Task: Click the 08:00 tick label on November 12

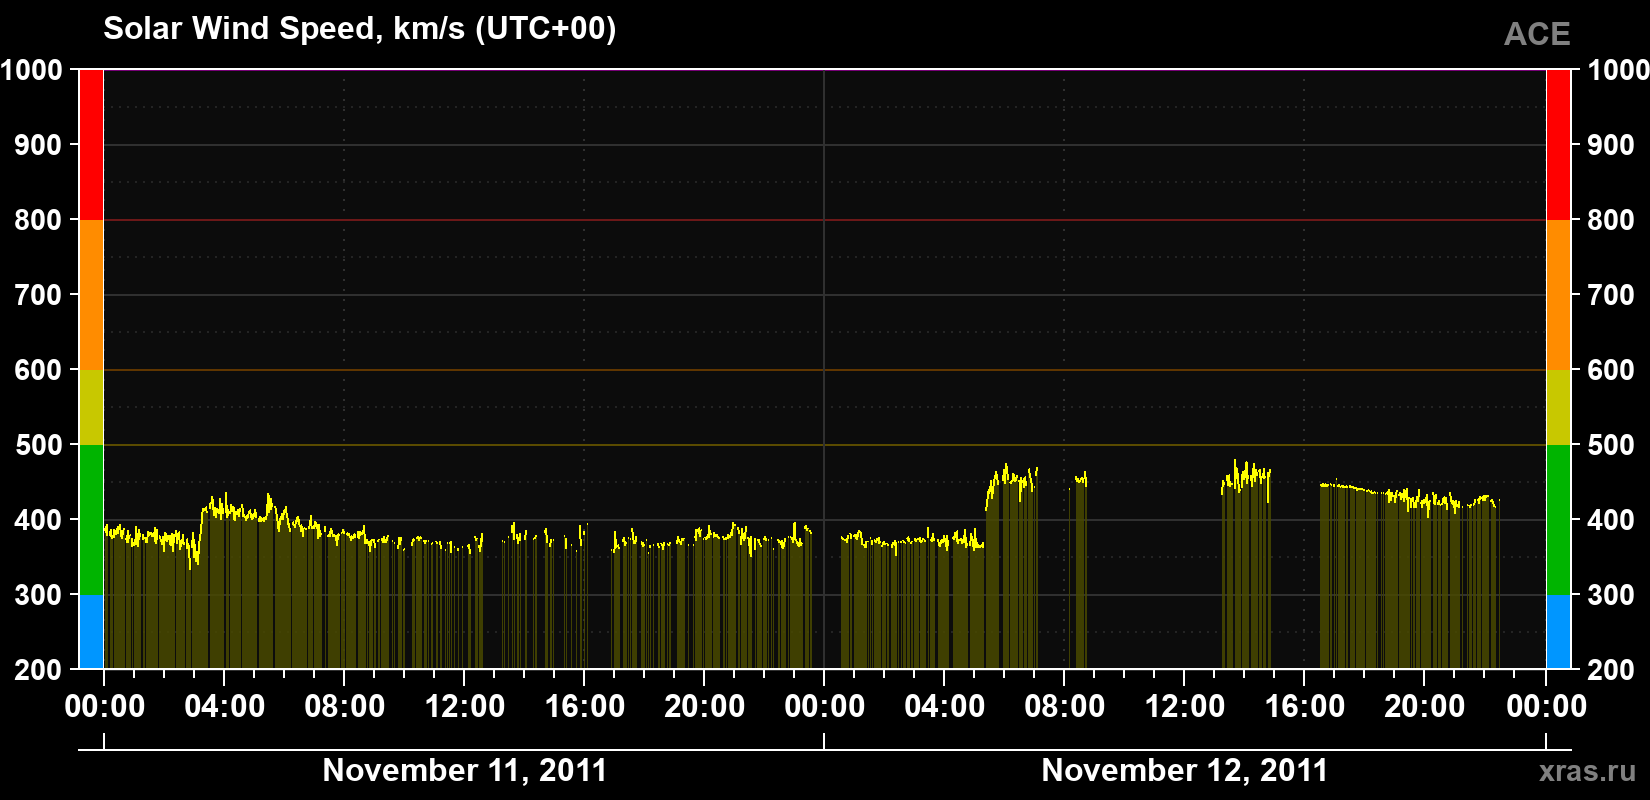Action: [1065, 706]
